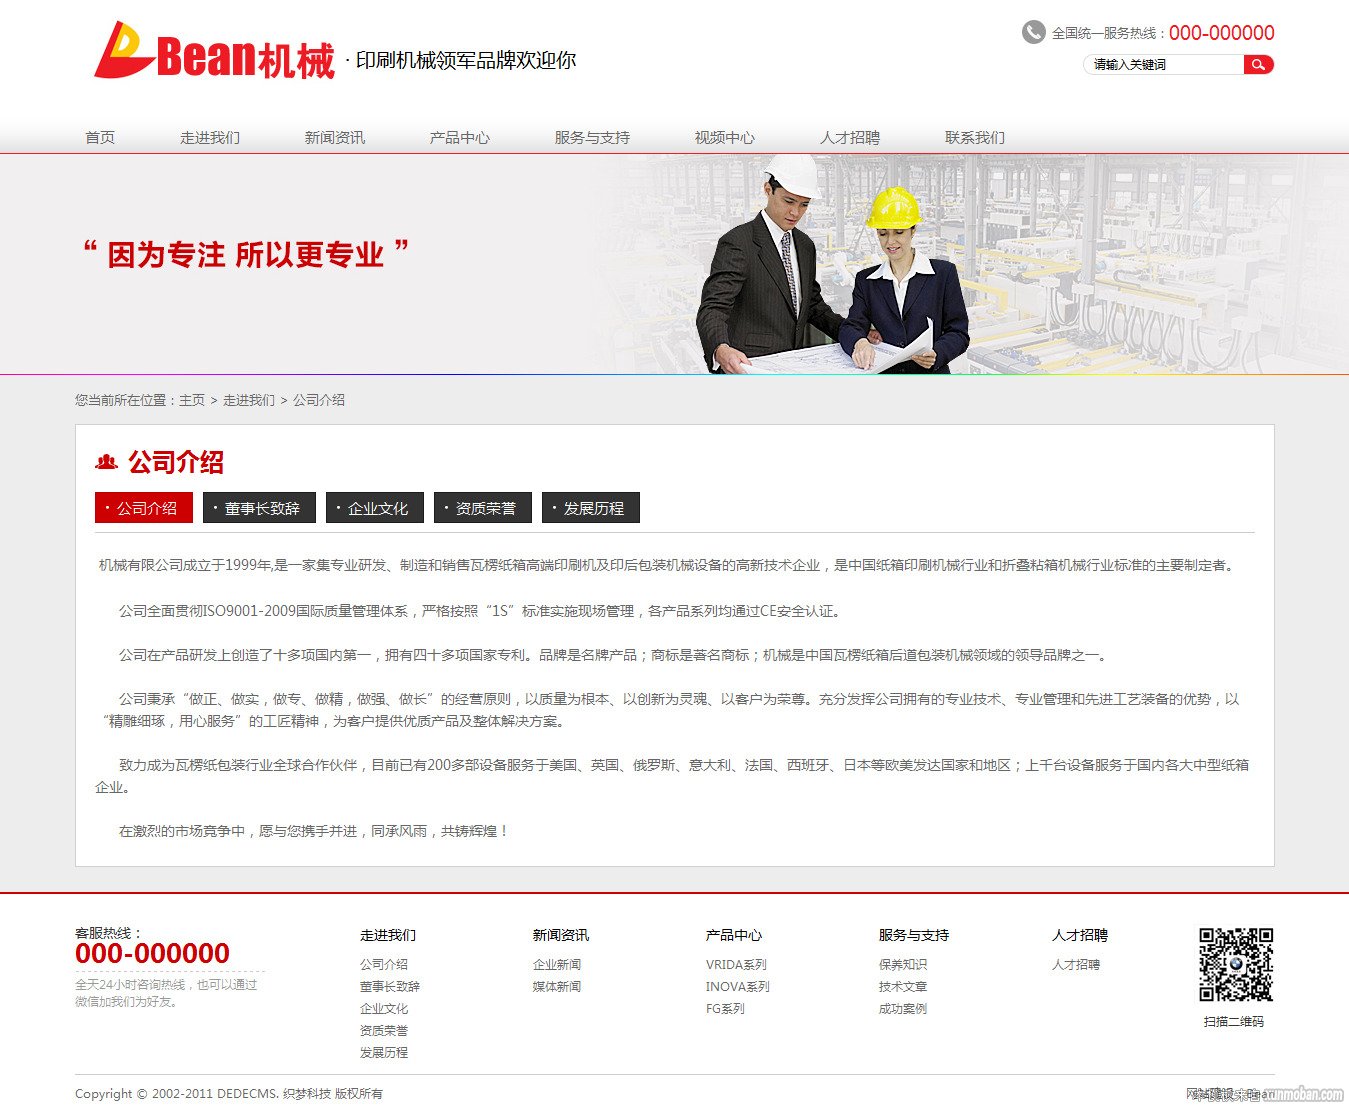Open 人才招聘 in the navigation bar

(850, 138)
